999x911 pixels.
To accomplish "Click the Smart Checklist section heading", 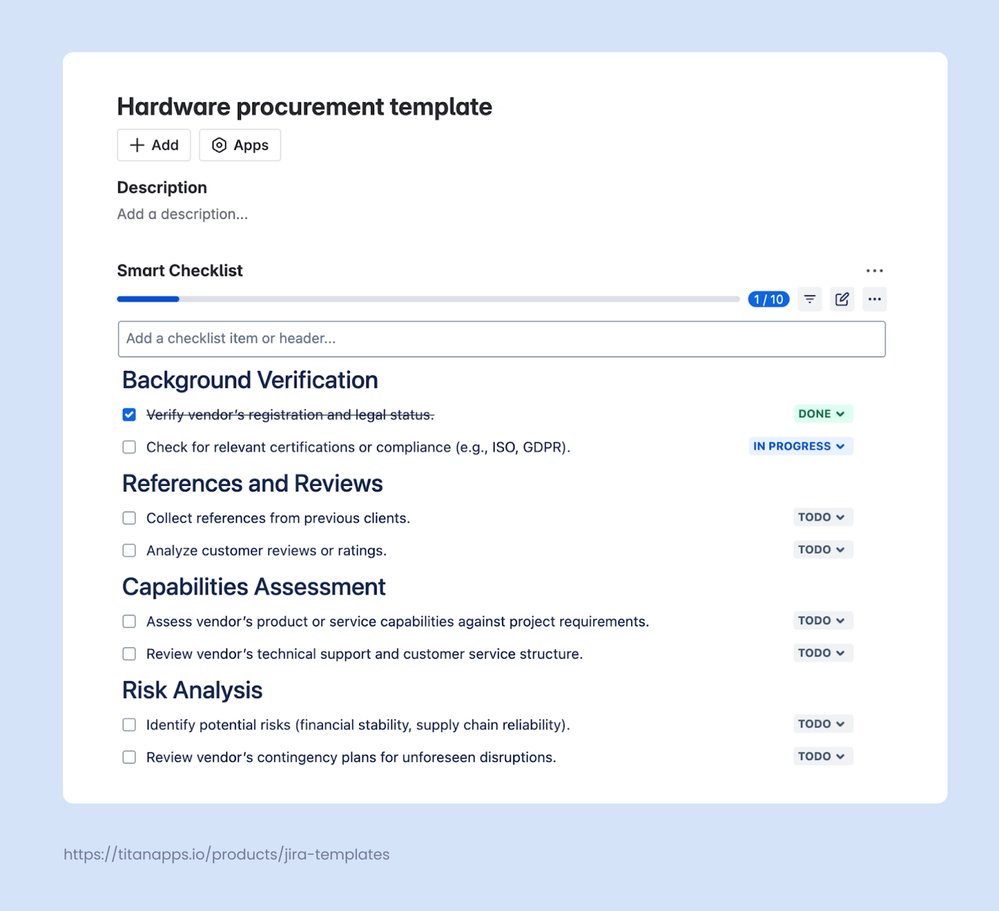I will [x=180, y=270].
